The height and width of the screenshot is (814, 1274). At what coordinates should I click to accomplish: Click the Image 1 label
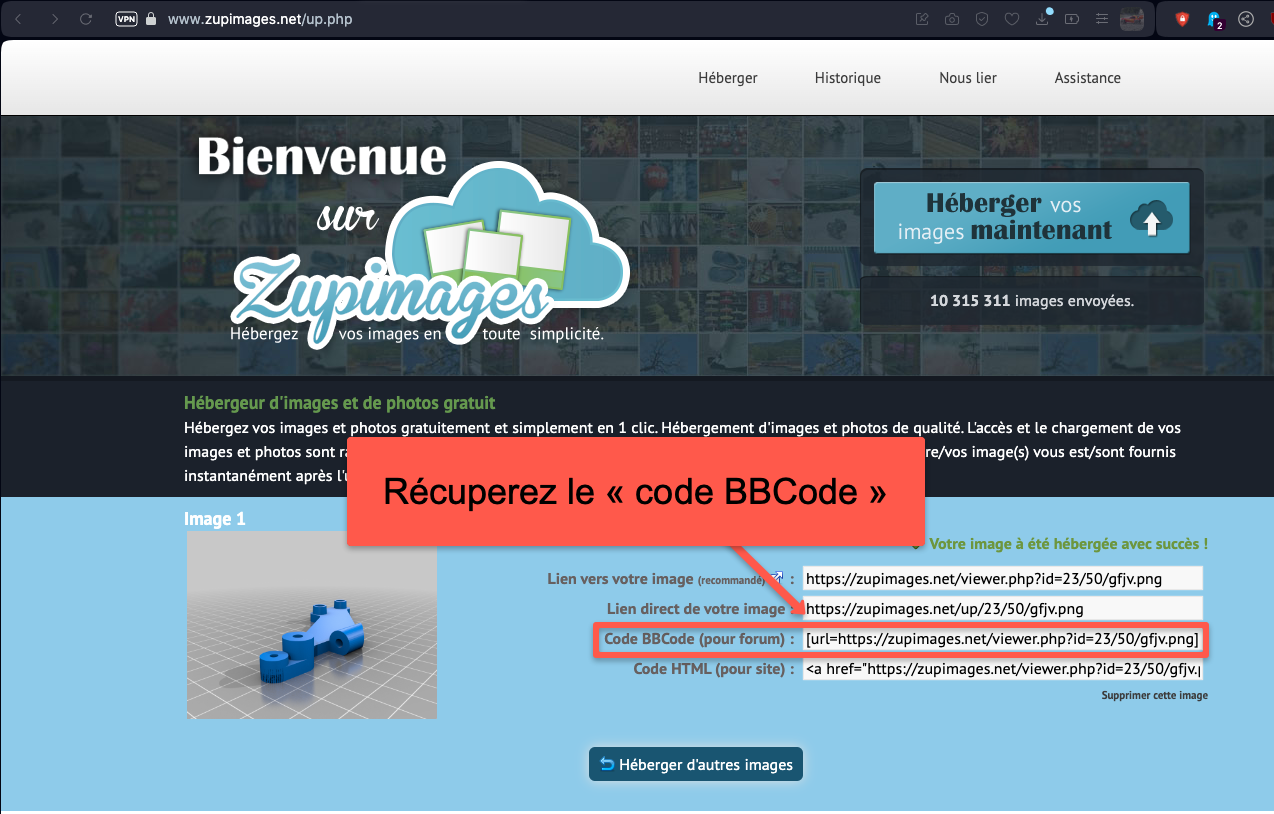coord(214,519)
